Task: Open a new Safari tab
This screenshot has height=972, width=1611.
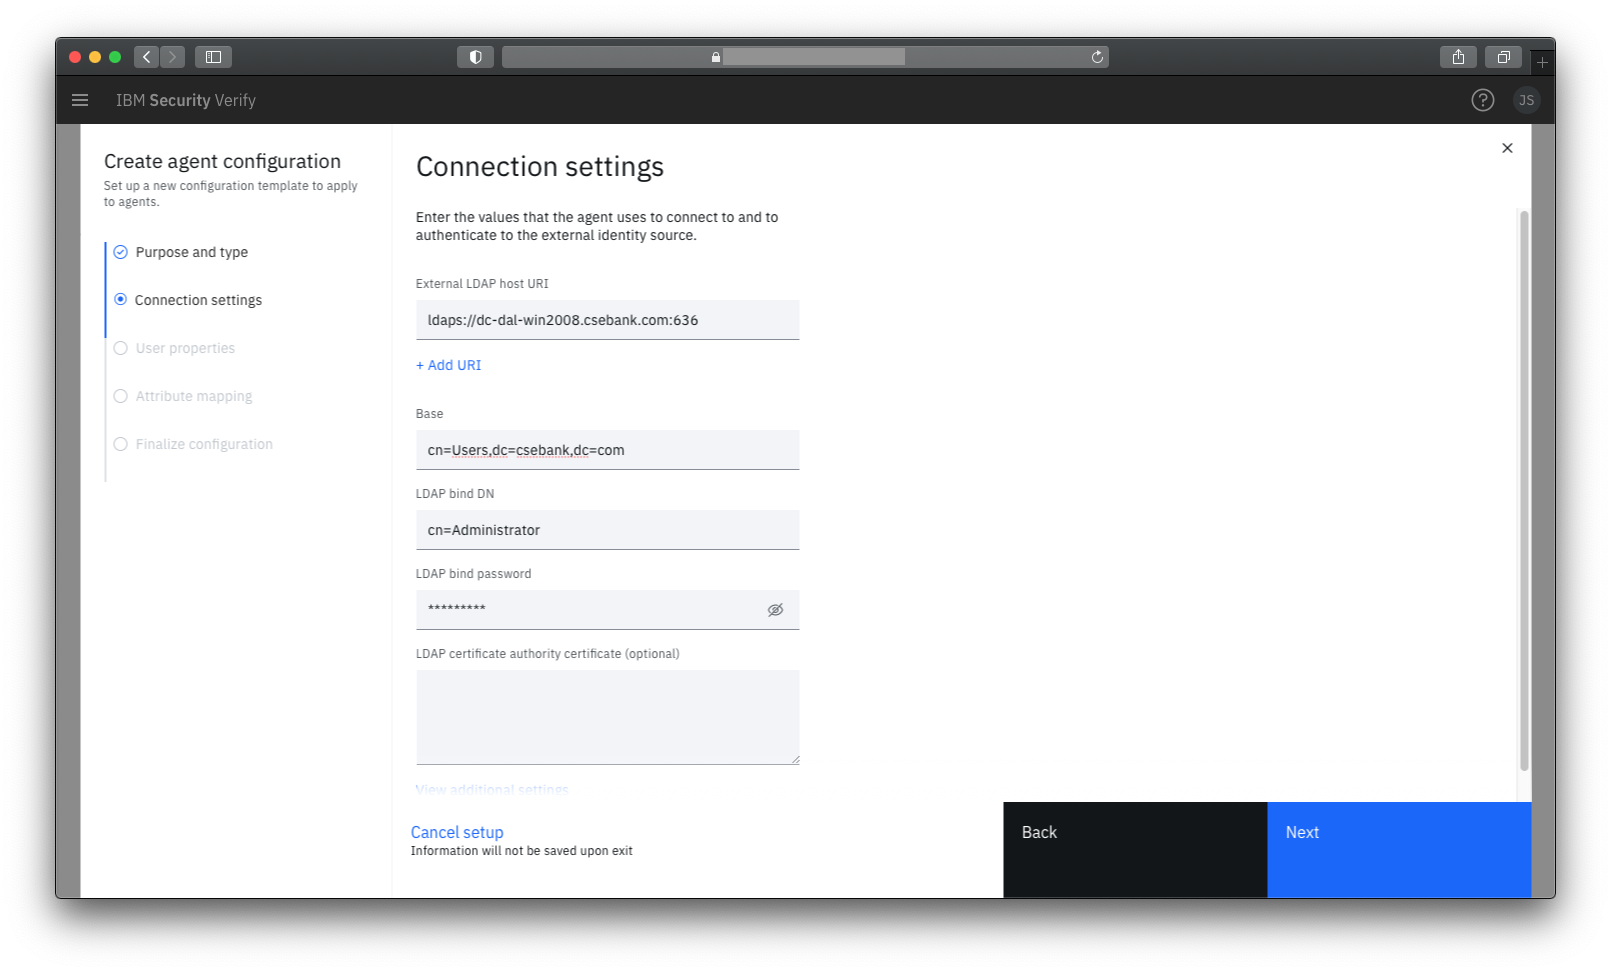Action: point(1542,62)
